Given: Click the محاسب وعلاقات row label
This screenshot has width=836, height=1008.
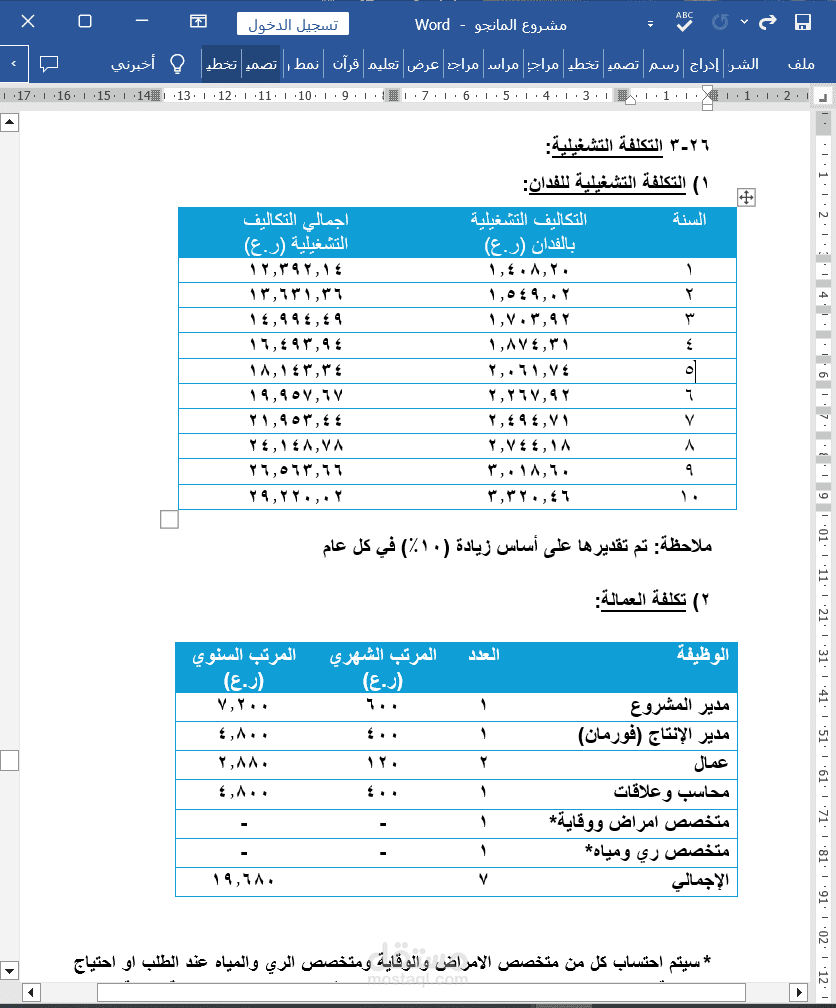Looking at the screenshot, I should (671, 792).
